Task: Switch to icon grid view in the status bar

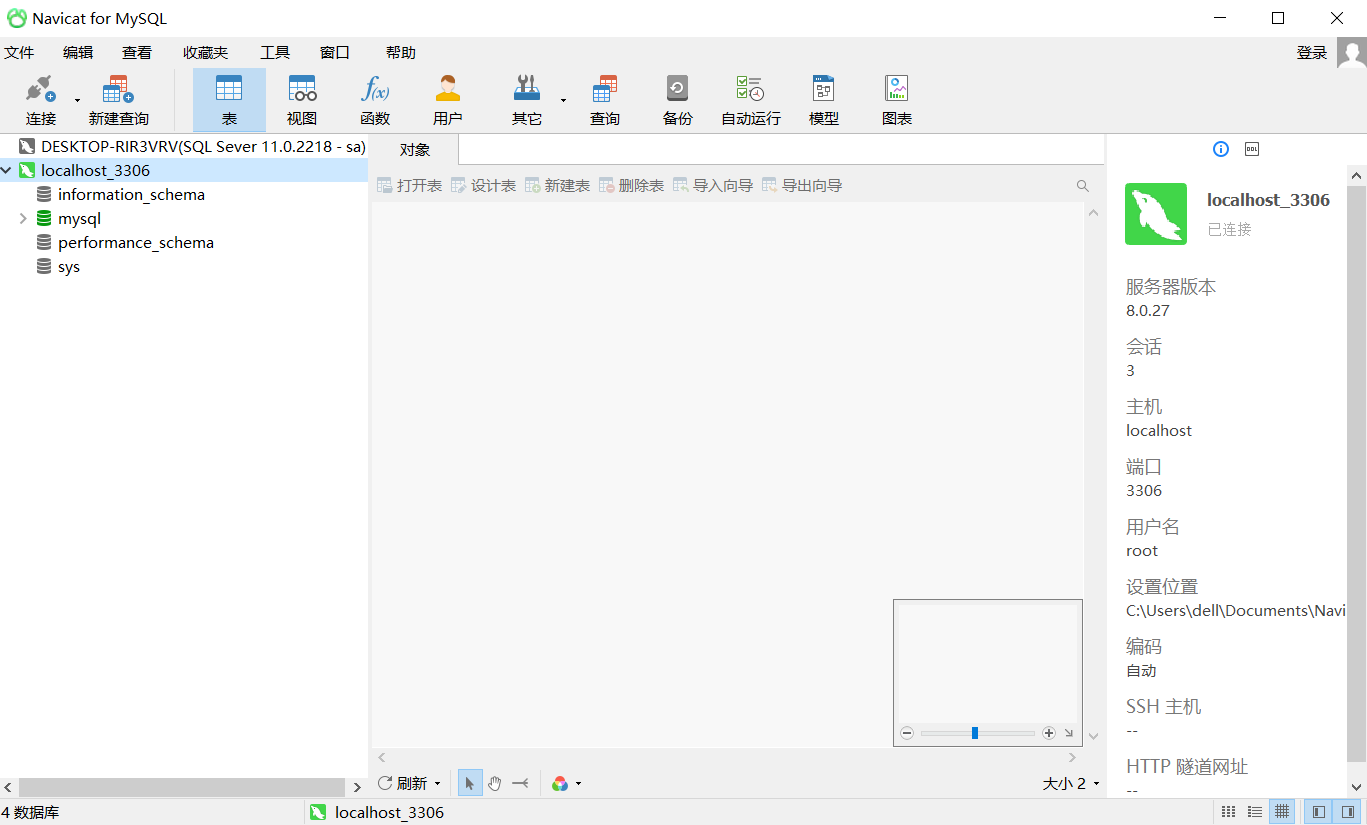Action: pos(1229,812)
